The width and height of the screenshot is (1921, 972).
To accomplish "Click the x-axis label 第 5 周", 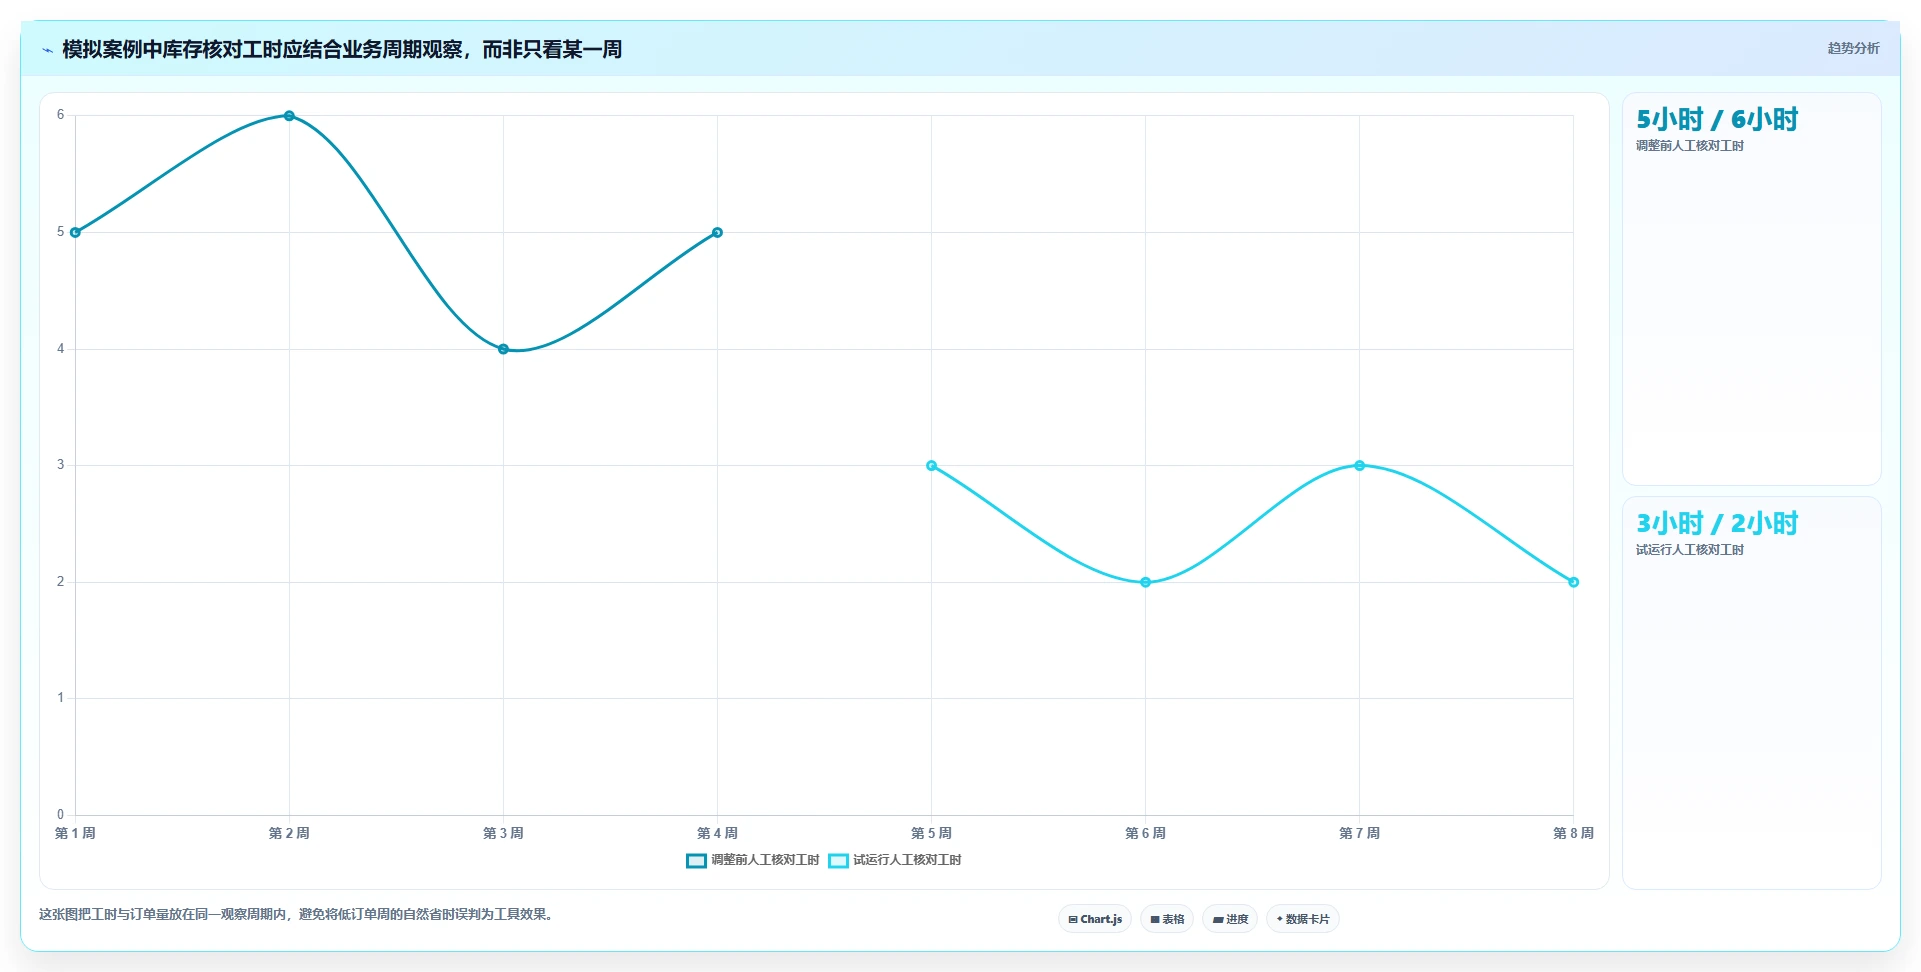I will point(931,833).
